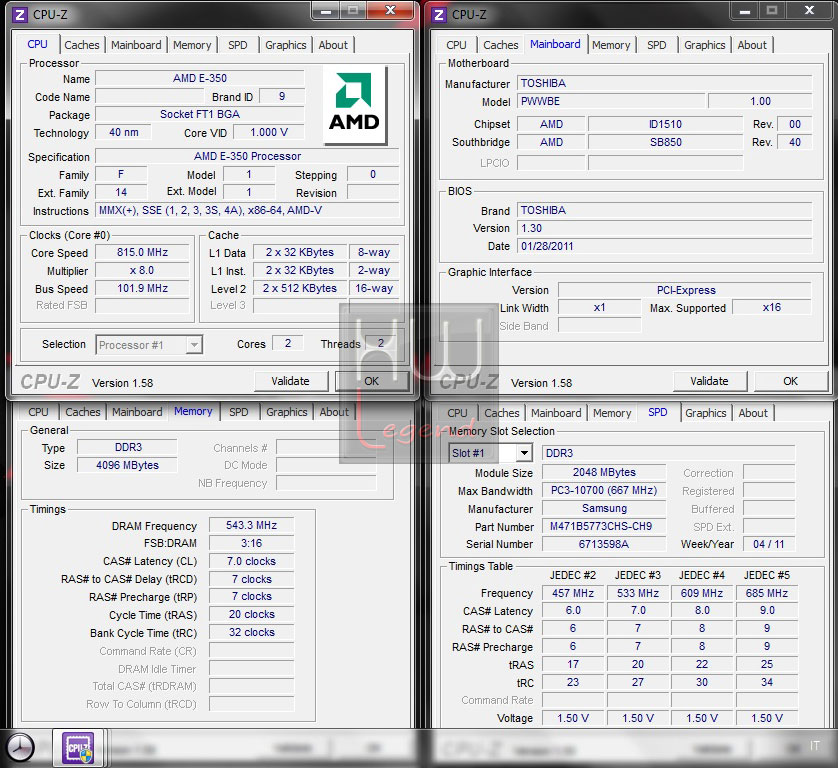Open SPD tab in the Memory window
This screenshot has height=768, width=838.
coord(239,412)
